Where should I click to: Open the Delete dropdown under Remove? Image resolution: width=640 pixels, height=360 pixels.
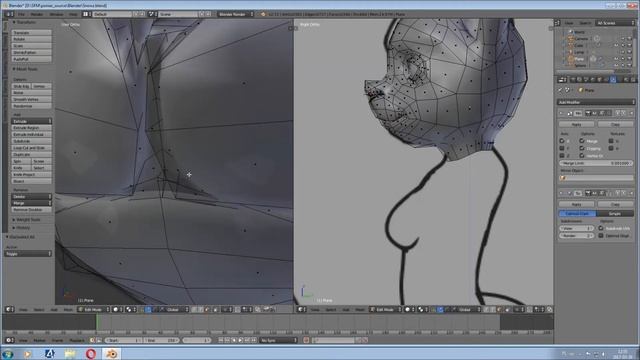tap(31, 196)
